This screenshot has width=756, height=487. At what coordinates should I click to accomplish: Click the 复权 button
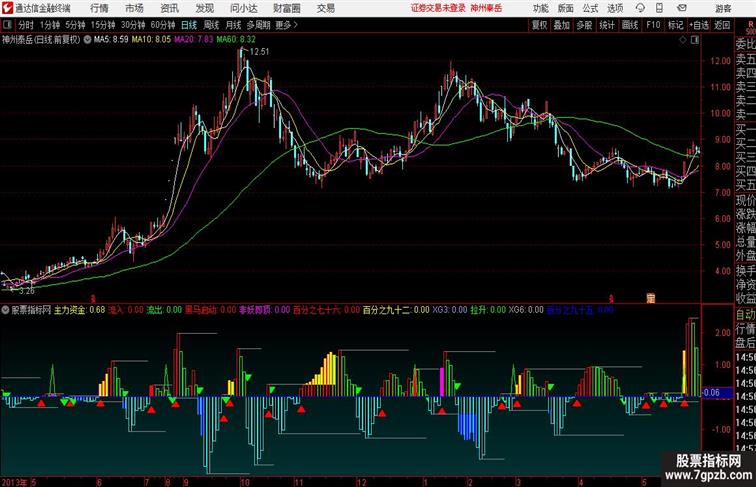tap(539, 25)
